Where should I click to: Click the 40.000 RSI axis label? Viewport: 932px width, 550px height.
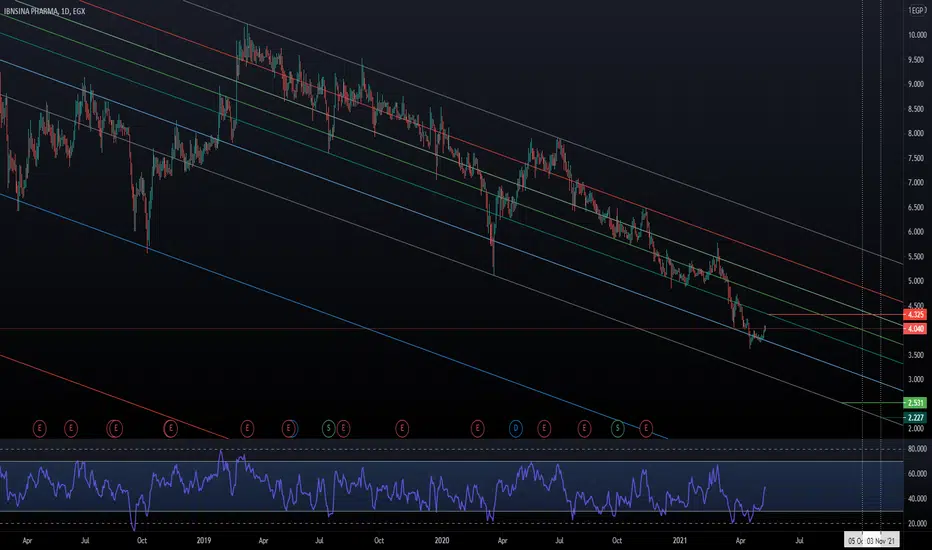[x=917, y=499]
